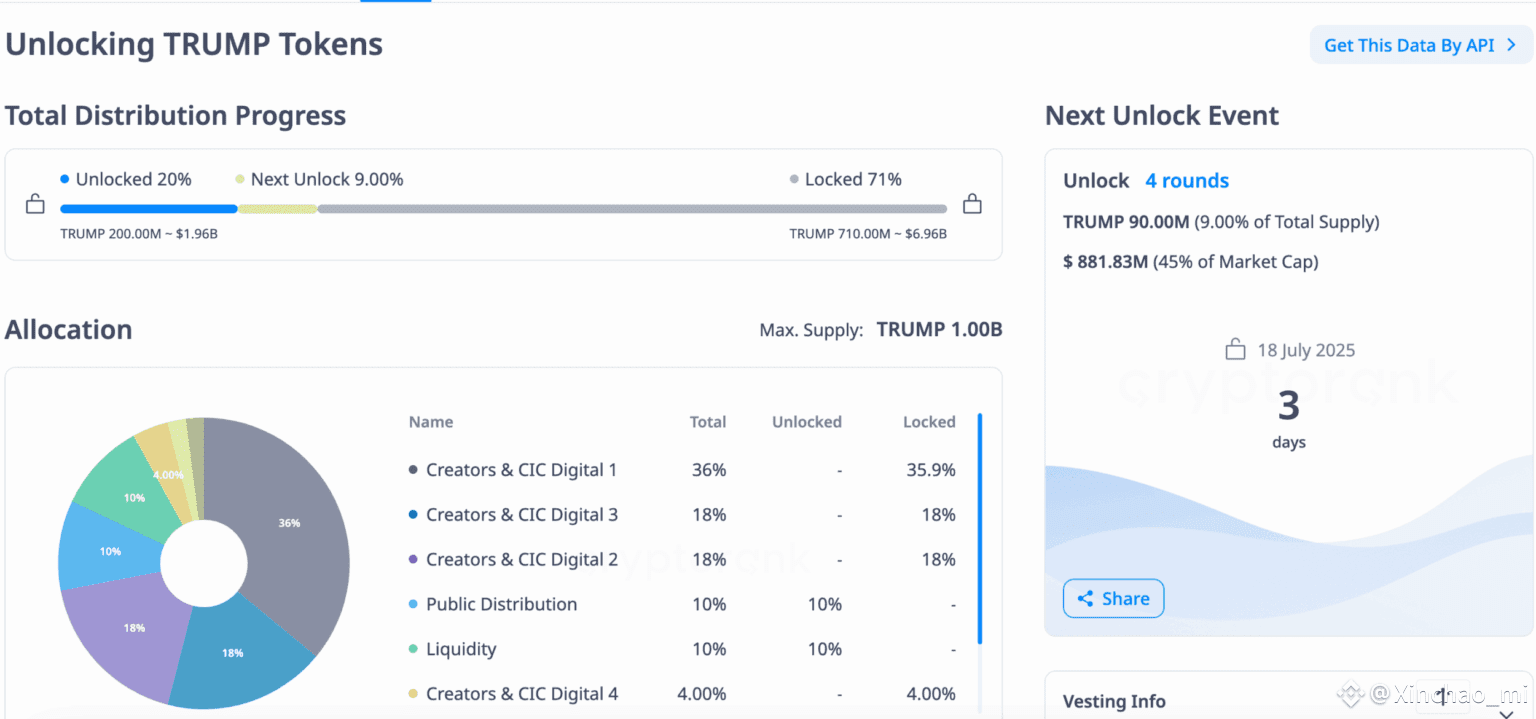Click the Total column header
The height and width of the screenshot is (719, 1536).
pyautogui.click(x=708, y=422)
